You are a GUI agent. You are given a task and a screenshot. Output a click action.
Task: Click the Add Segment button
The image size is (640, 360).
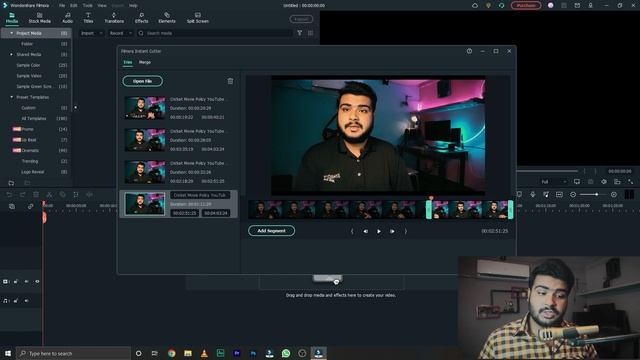pyautogui.click(x=271, y=231)
